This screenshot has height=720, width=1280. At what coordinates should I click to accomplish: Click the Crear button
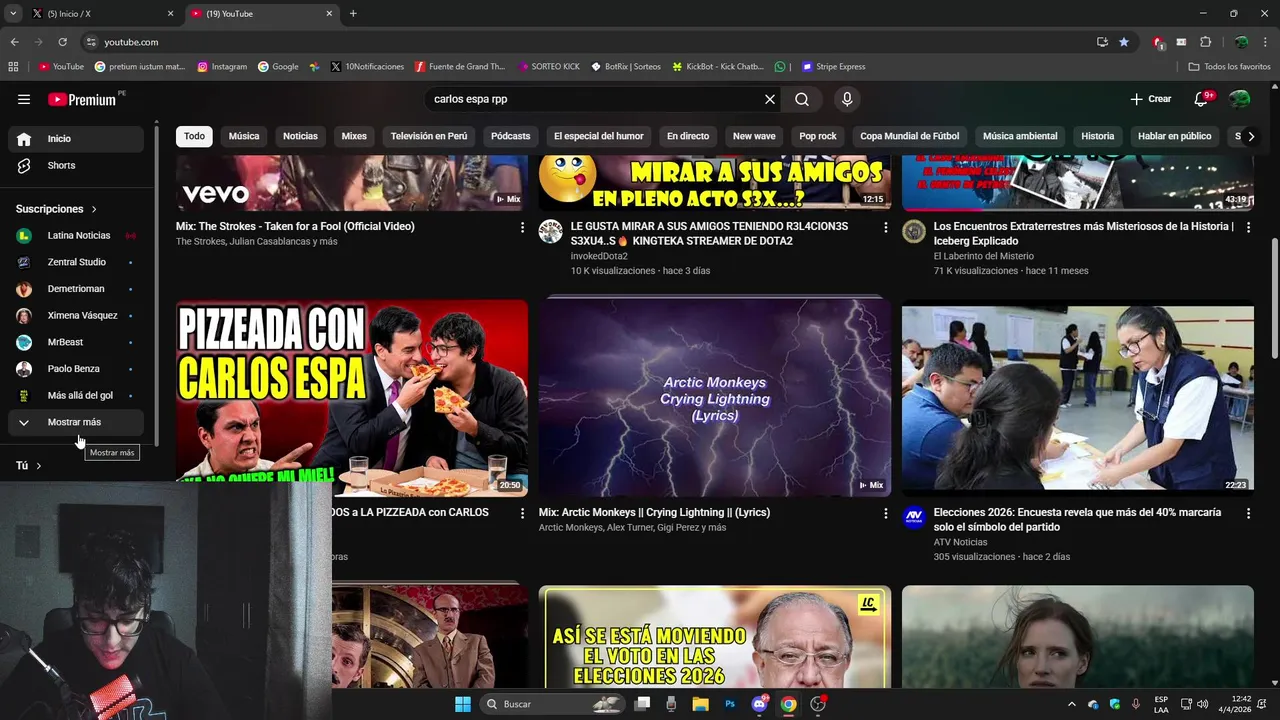click(x=1150, y=99)
